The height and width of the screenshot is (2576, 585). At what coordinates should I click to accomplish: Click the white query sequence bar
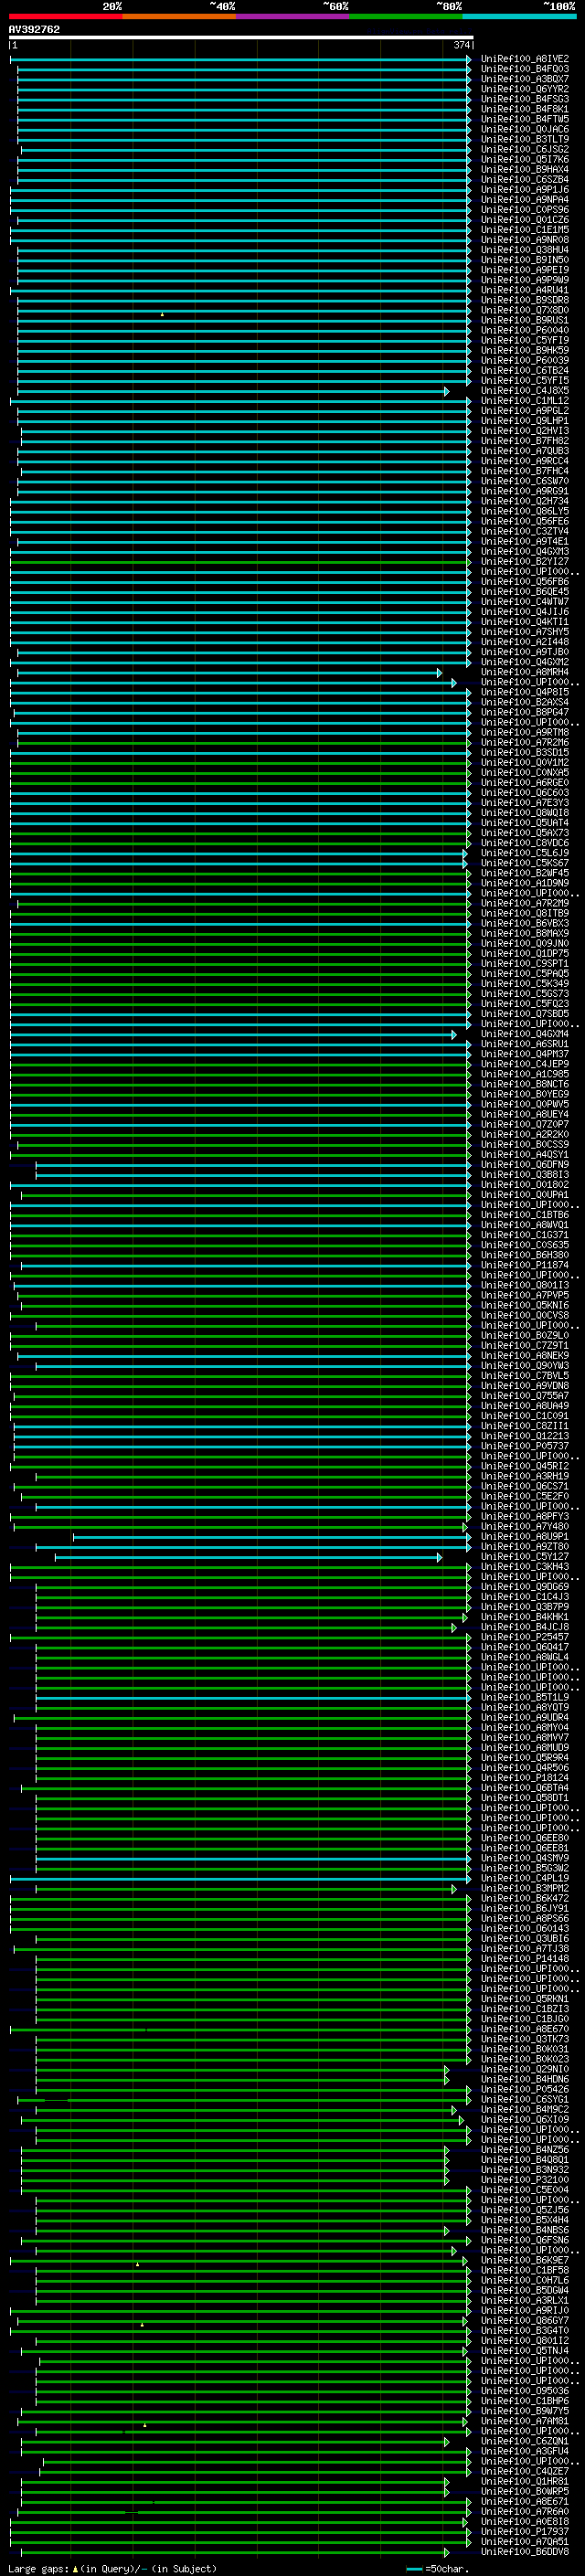pos(241,37)
